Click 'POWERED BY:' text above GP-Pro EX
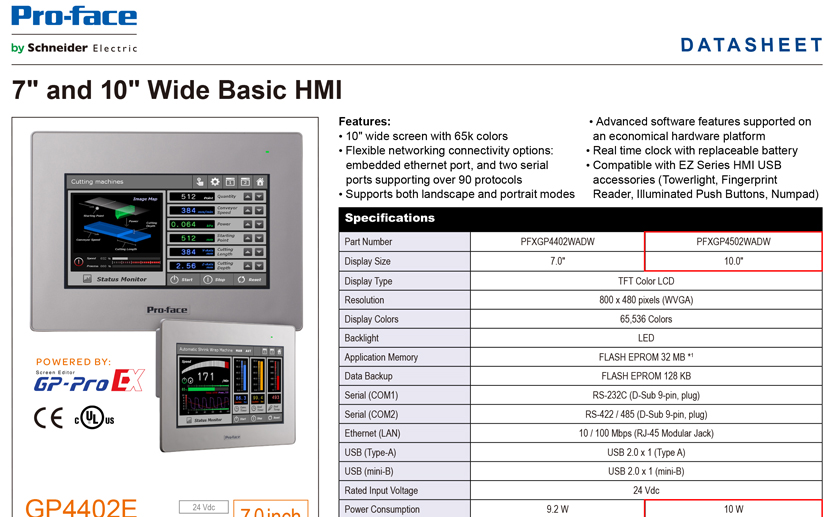Screen dimensions: 830x517 pos(74,362)
